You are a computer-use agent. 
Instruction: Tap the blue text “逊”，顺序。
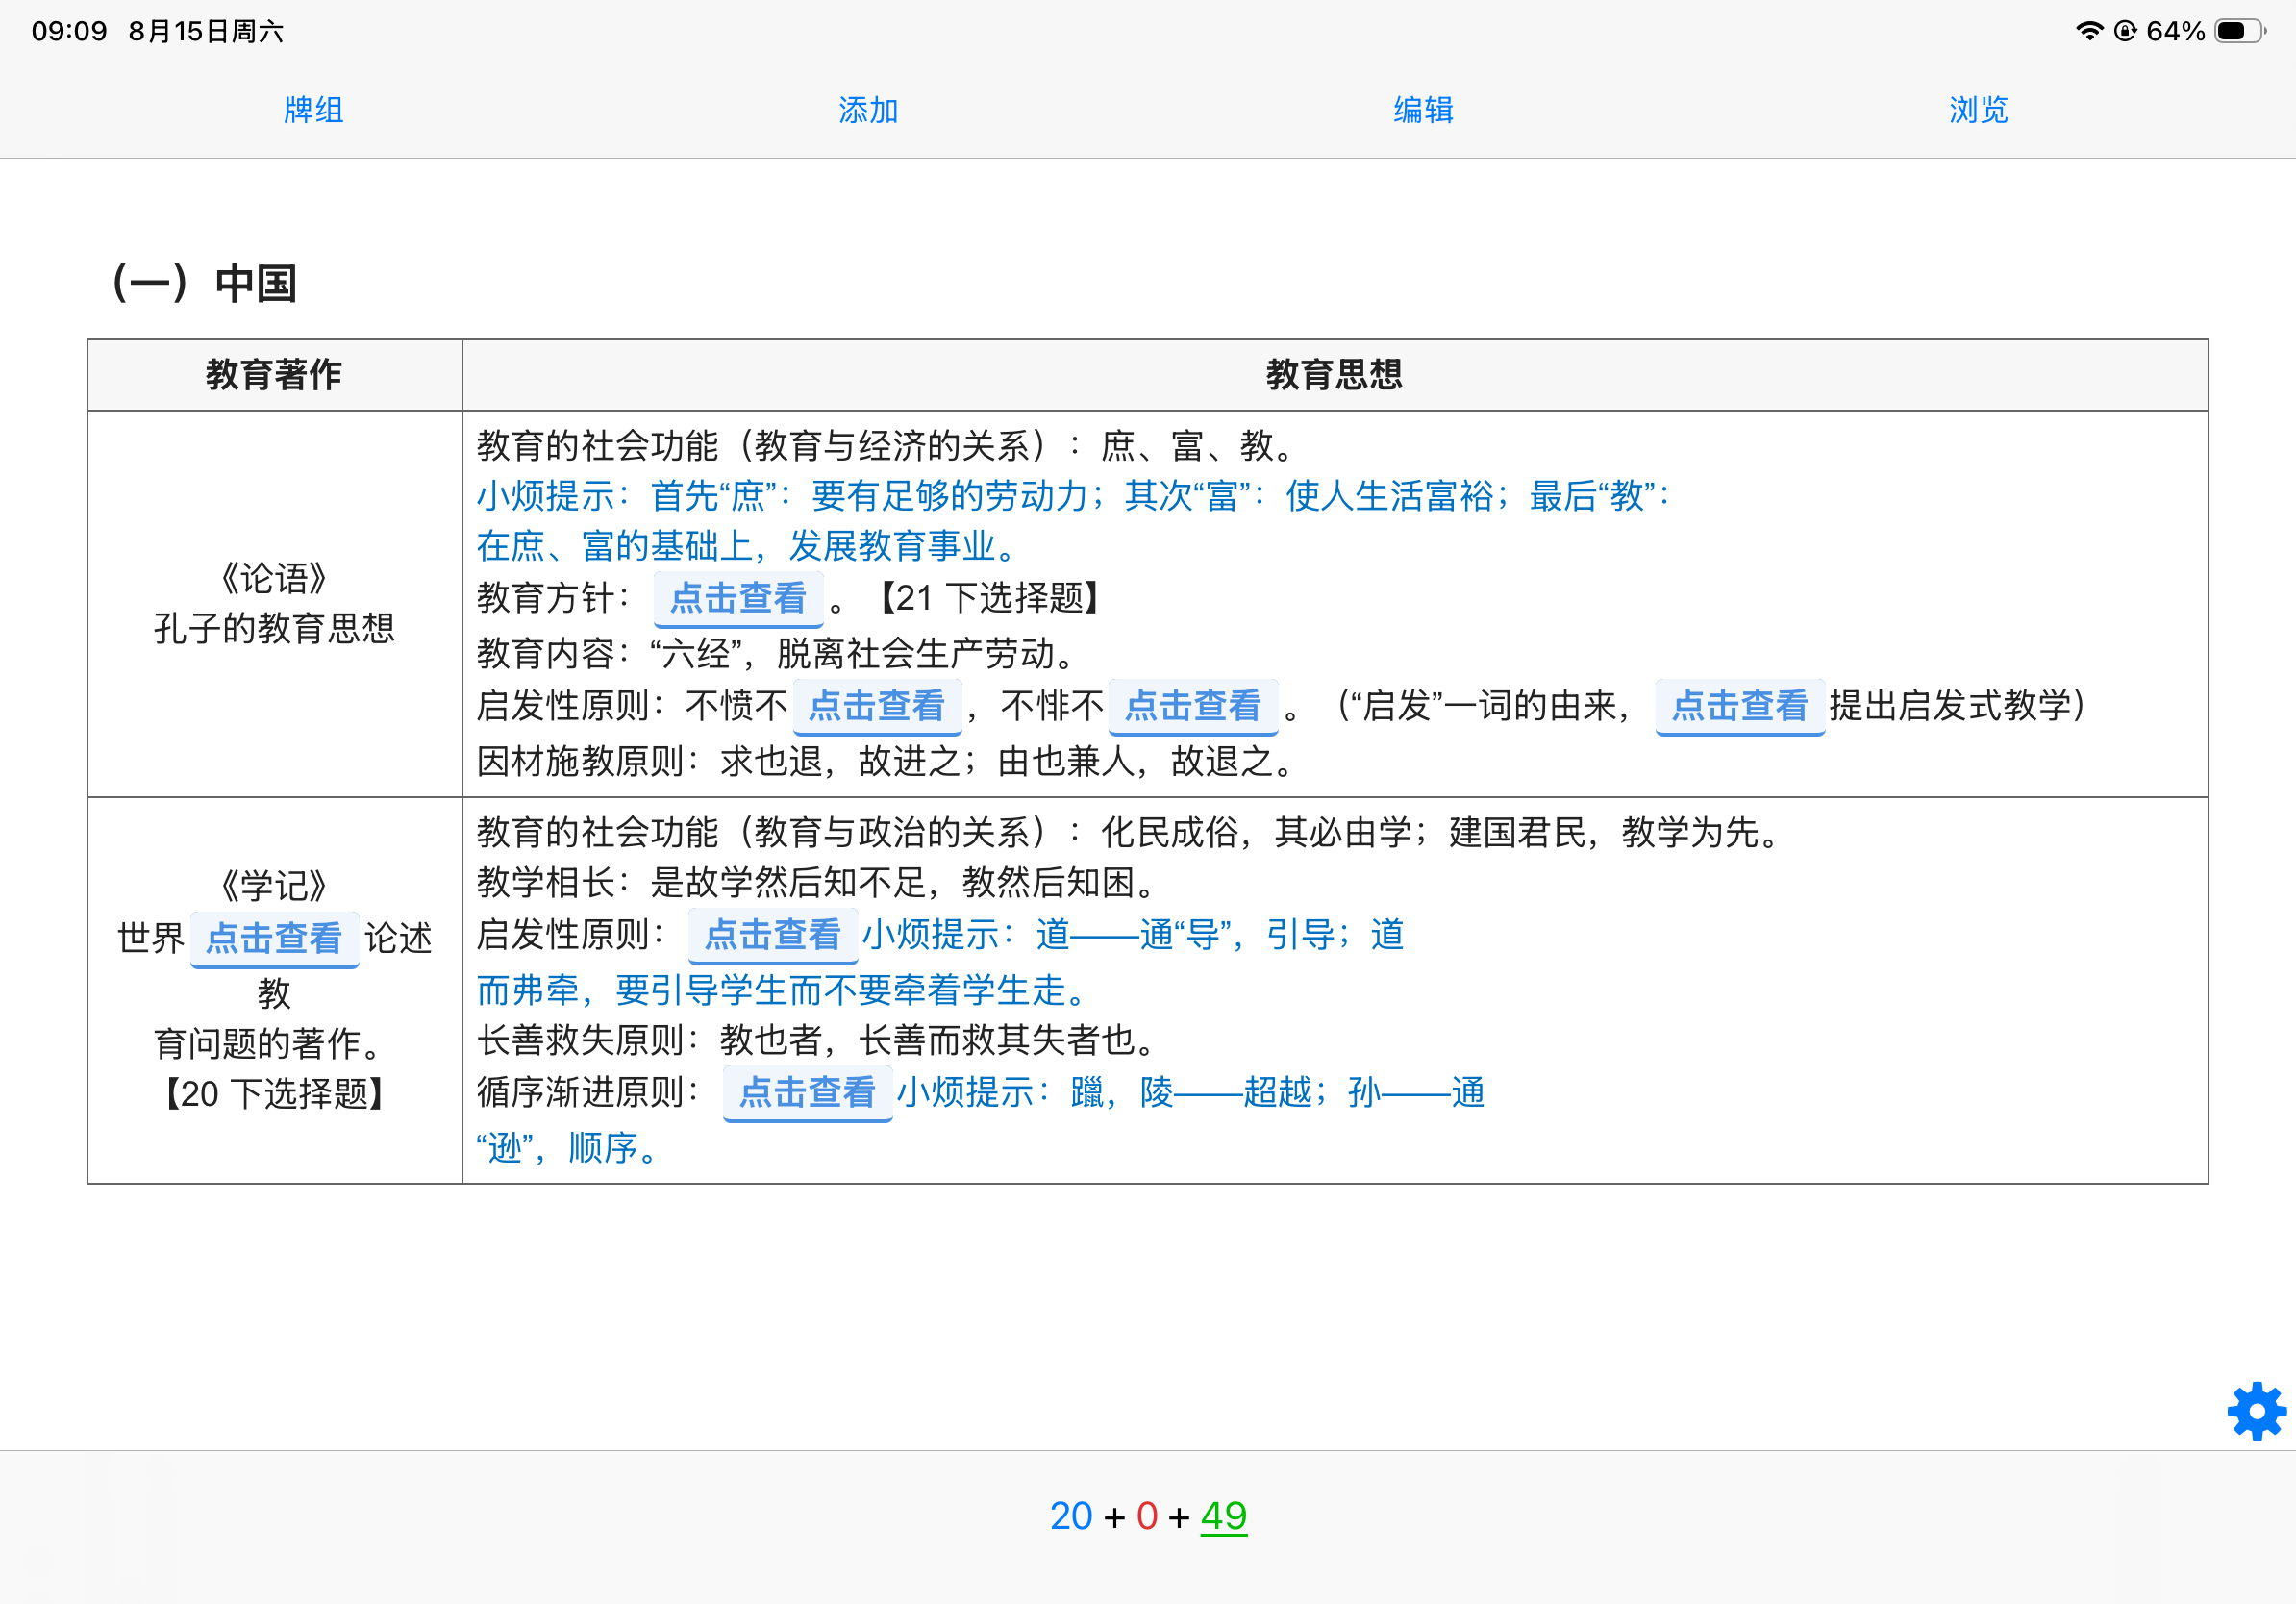(567, 1149)
